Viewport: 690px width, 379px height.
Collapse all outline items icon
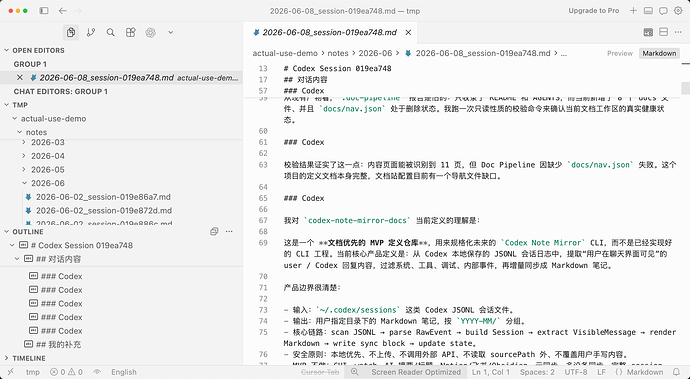tap(214, 232)
